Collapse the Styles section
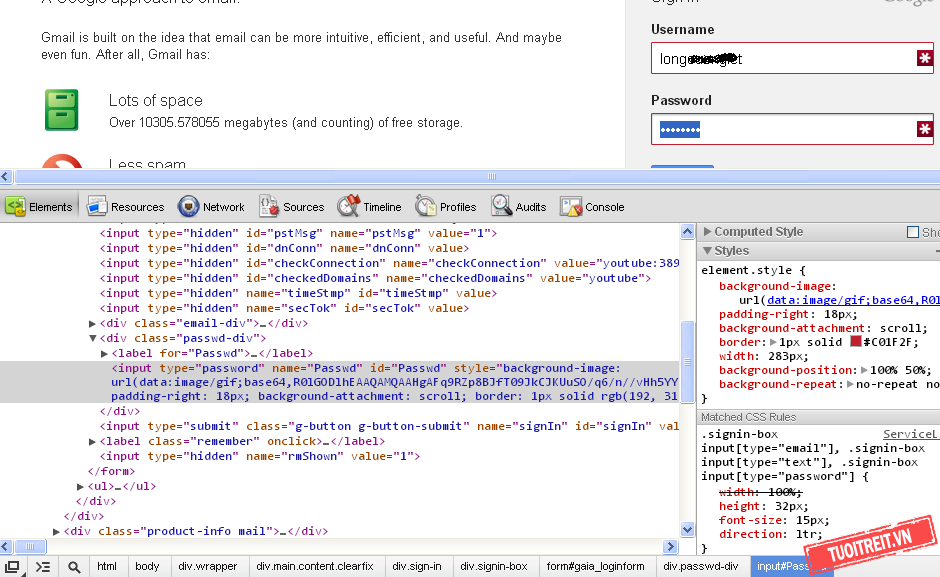Screen dimensions: 940x577 tap(708, 251)
